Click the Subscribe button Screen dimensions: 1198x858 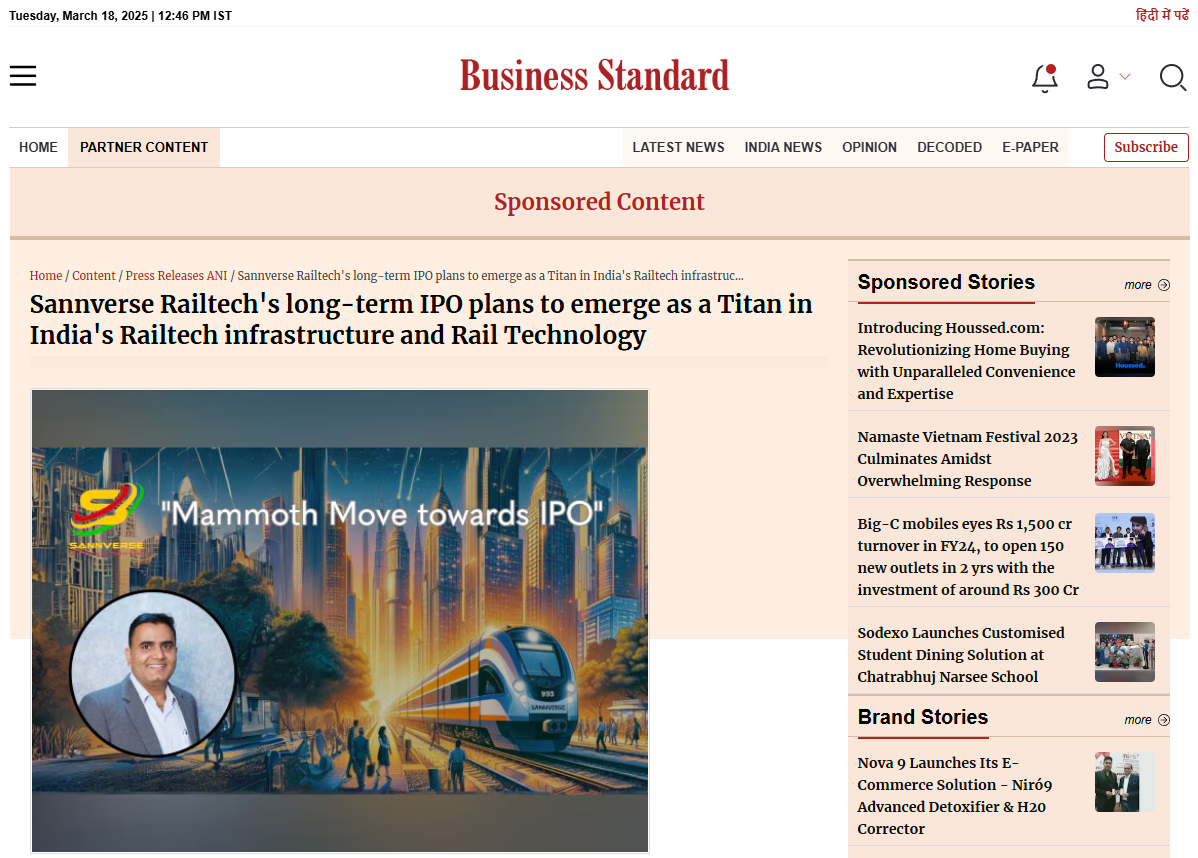point(1146,147)
